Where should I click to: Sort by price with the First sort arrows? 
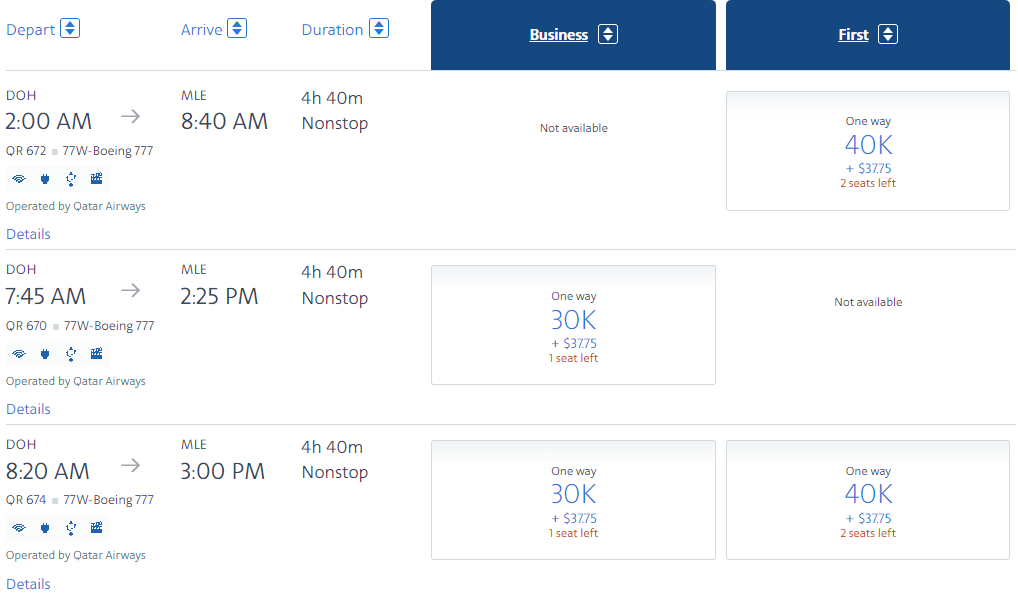click(888, 35)
